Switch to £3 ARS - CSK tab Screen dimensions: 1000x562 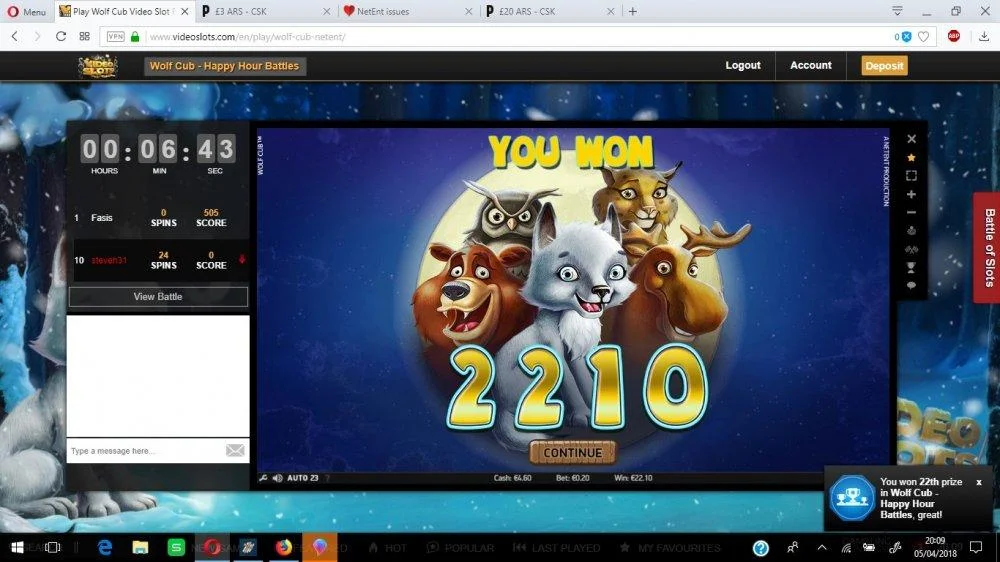[x=265, y=11]
